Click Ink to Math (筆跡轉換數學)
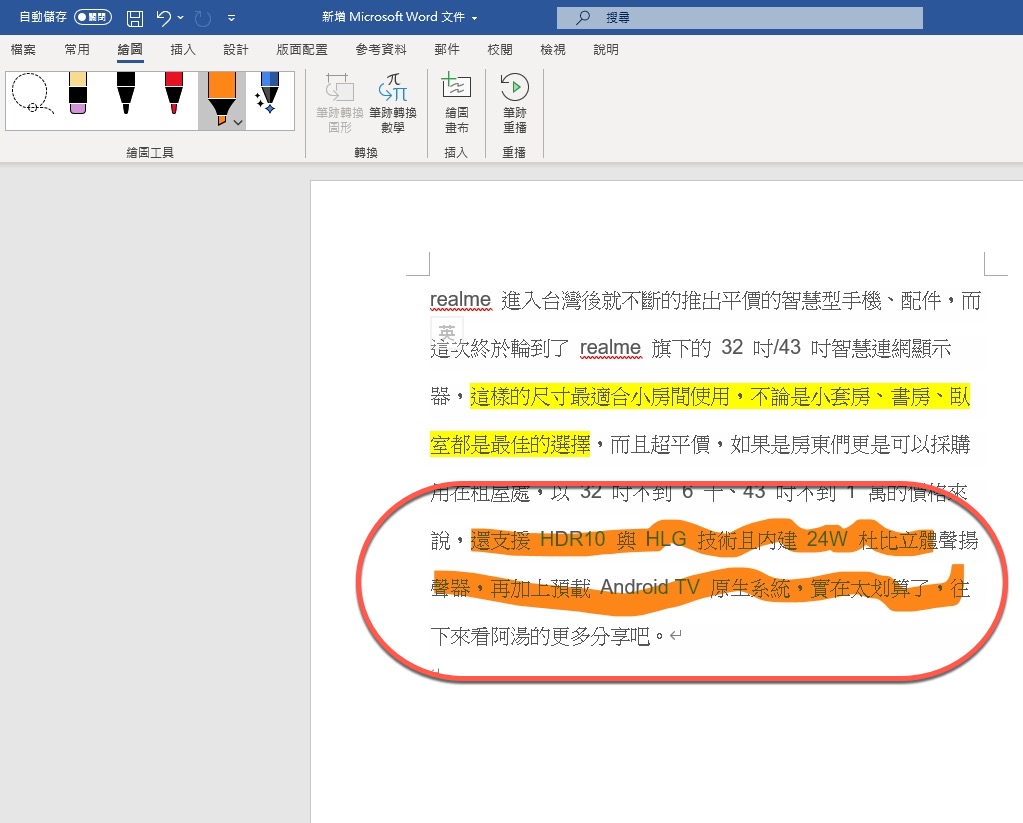 click(392, 103)
